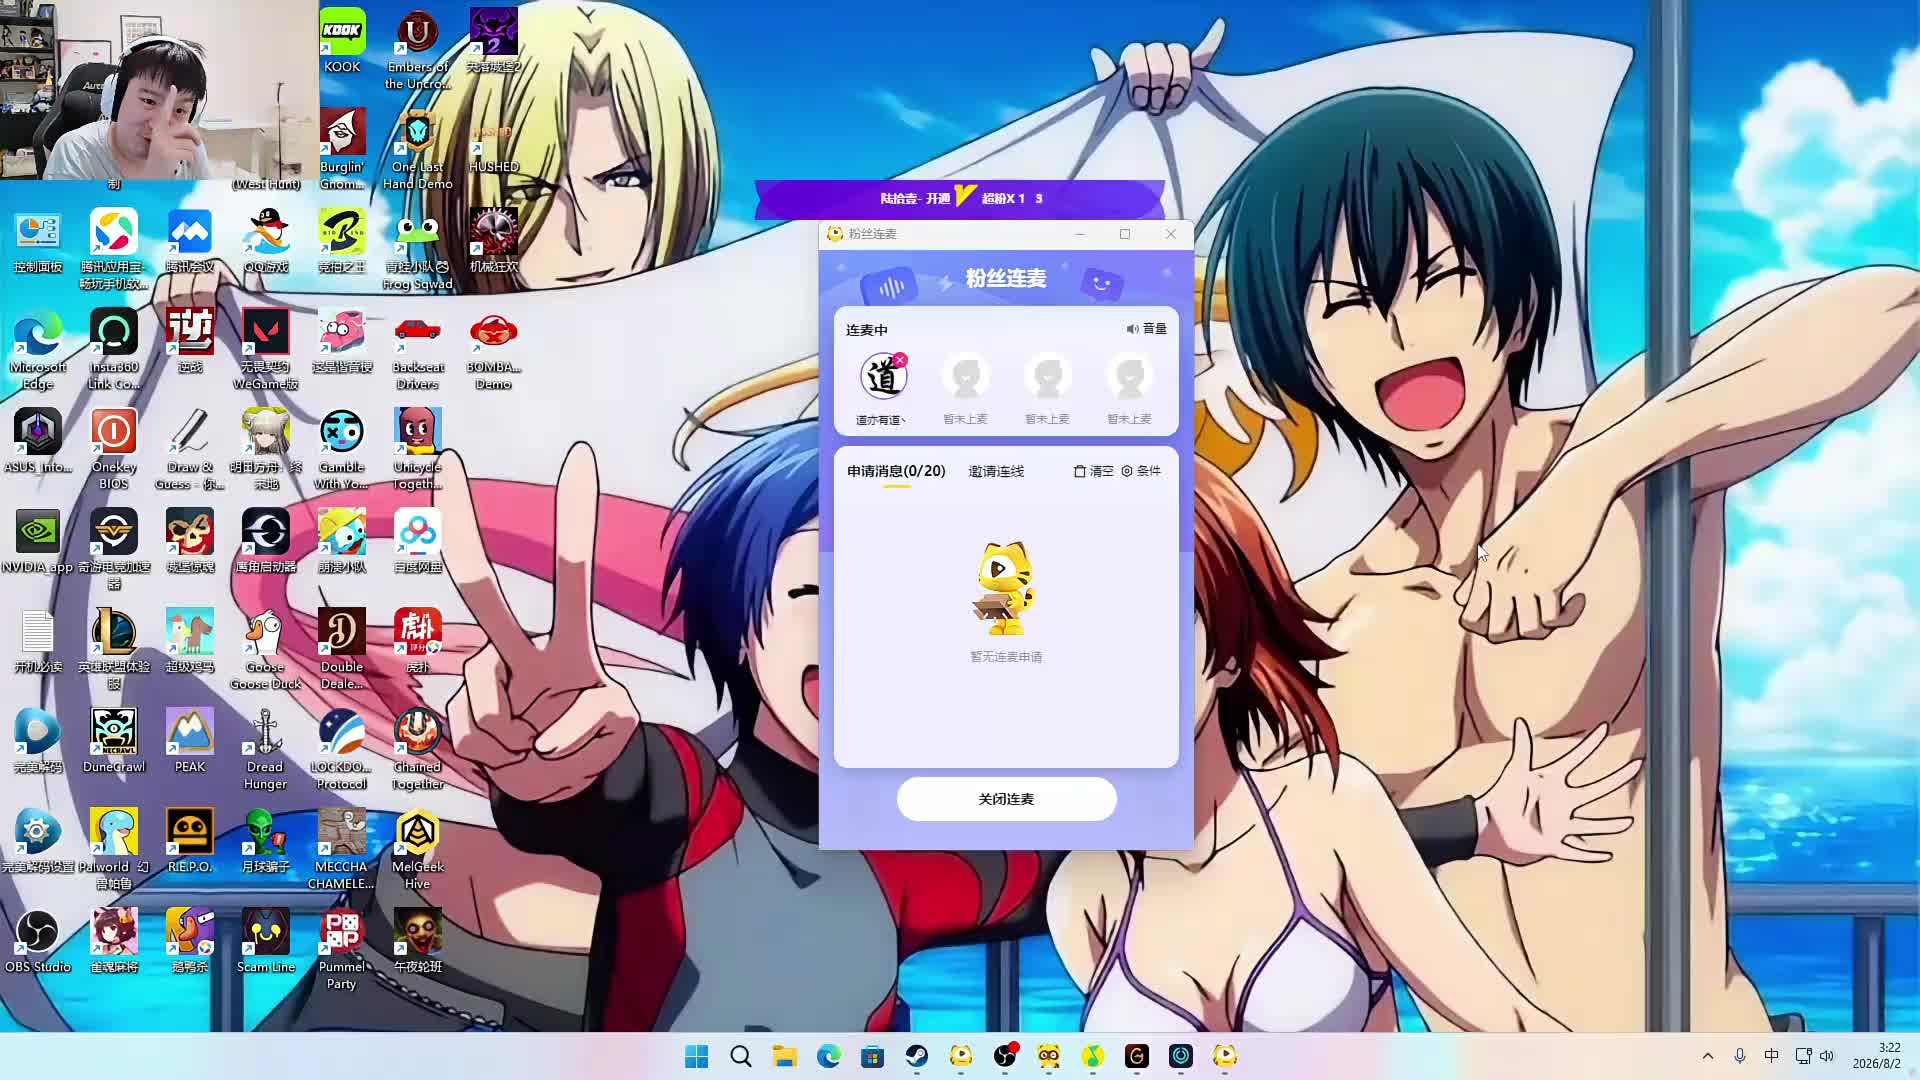The height and width of the screenshot is (1080, 1920).
Task: Switch to the 邀请连线 tab
Action: click(996, 471)
